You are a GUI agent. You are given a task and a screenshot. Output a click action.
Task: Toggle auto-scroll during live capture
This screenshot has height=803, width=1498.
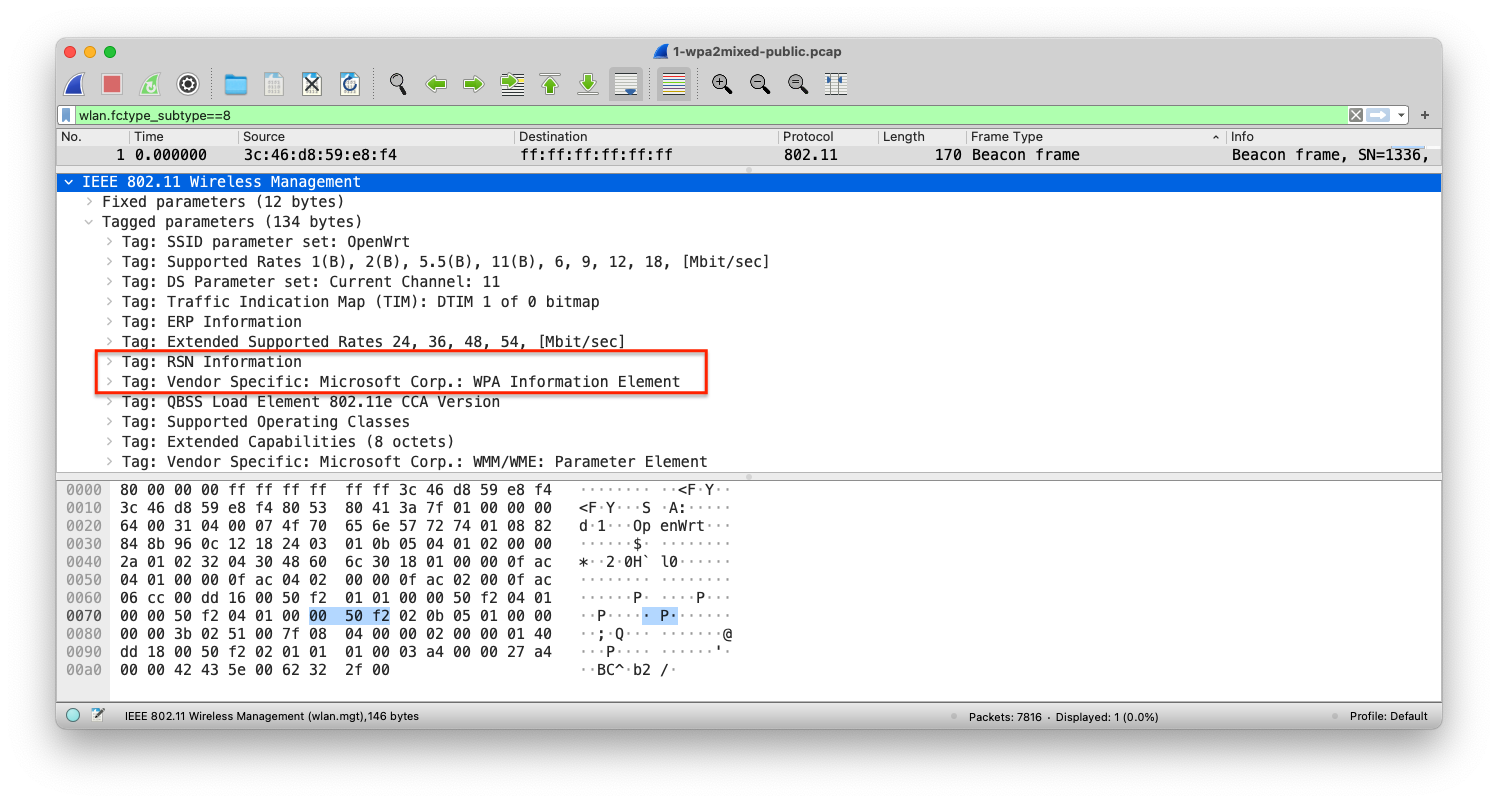click(626, 84)
